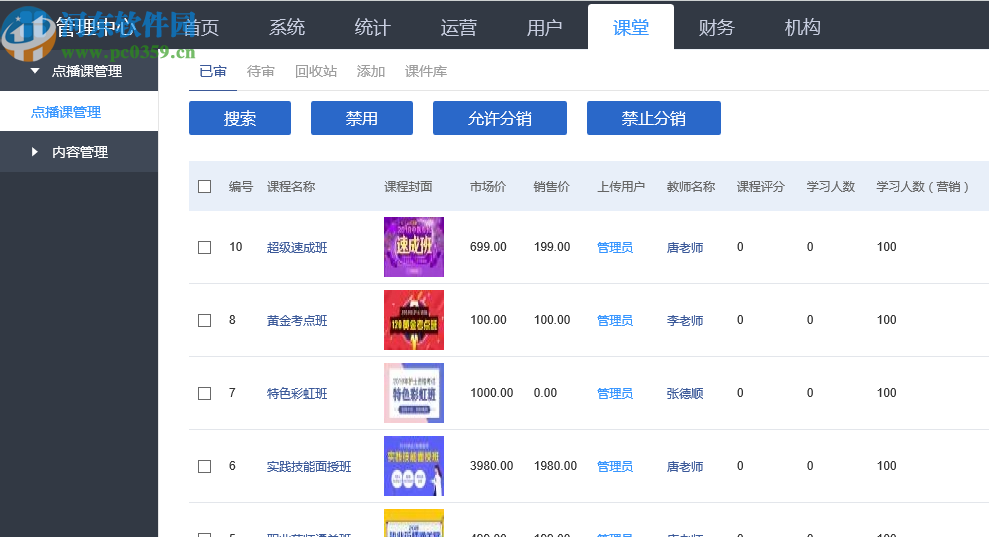Open the 系统 top navigation tab

tap(287, 28)
